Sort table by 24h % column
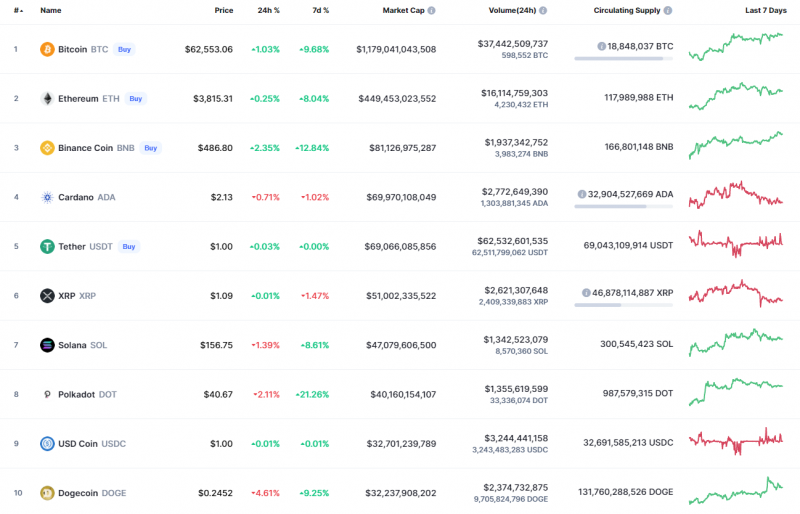Screen dimensions: 800x514 coord(268,10)
